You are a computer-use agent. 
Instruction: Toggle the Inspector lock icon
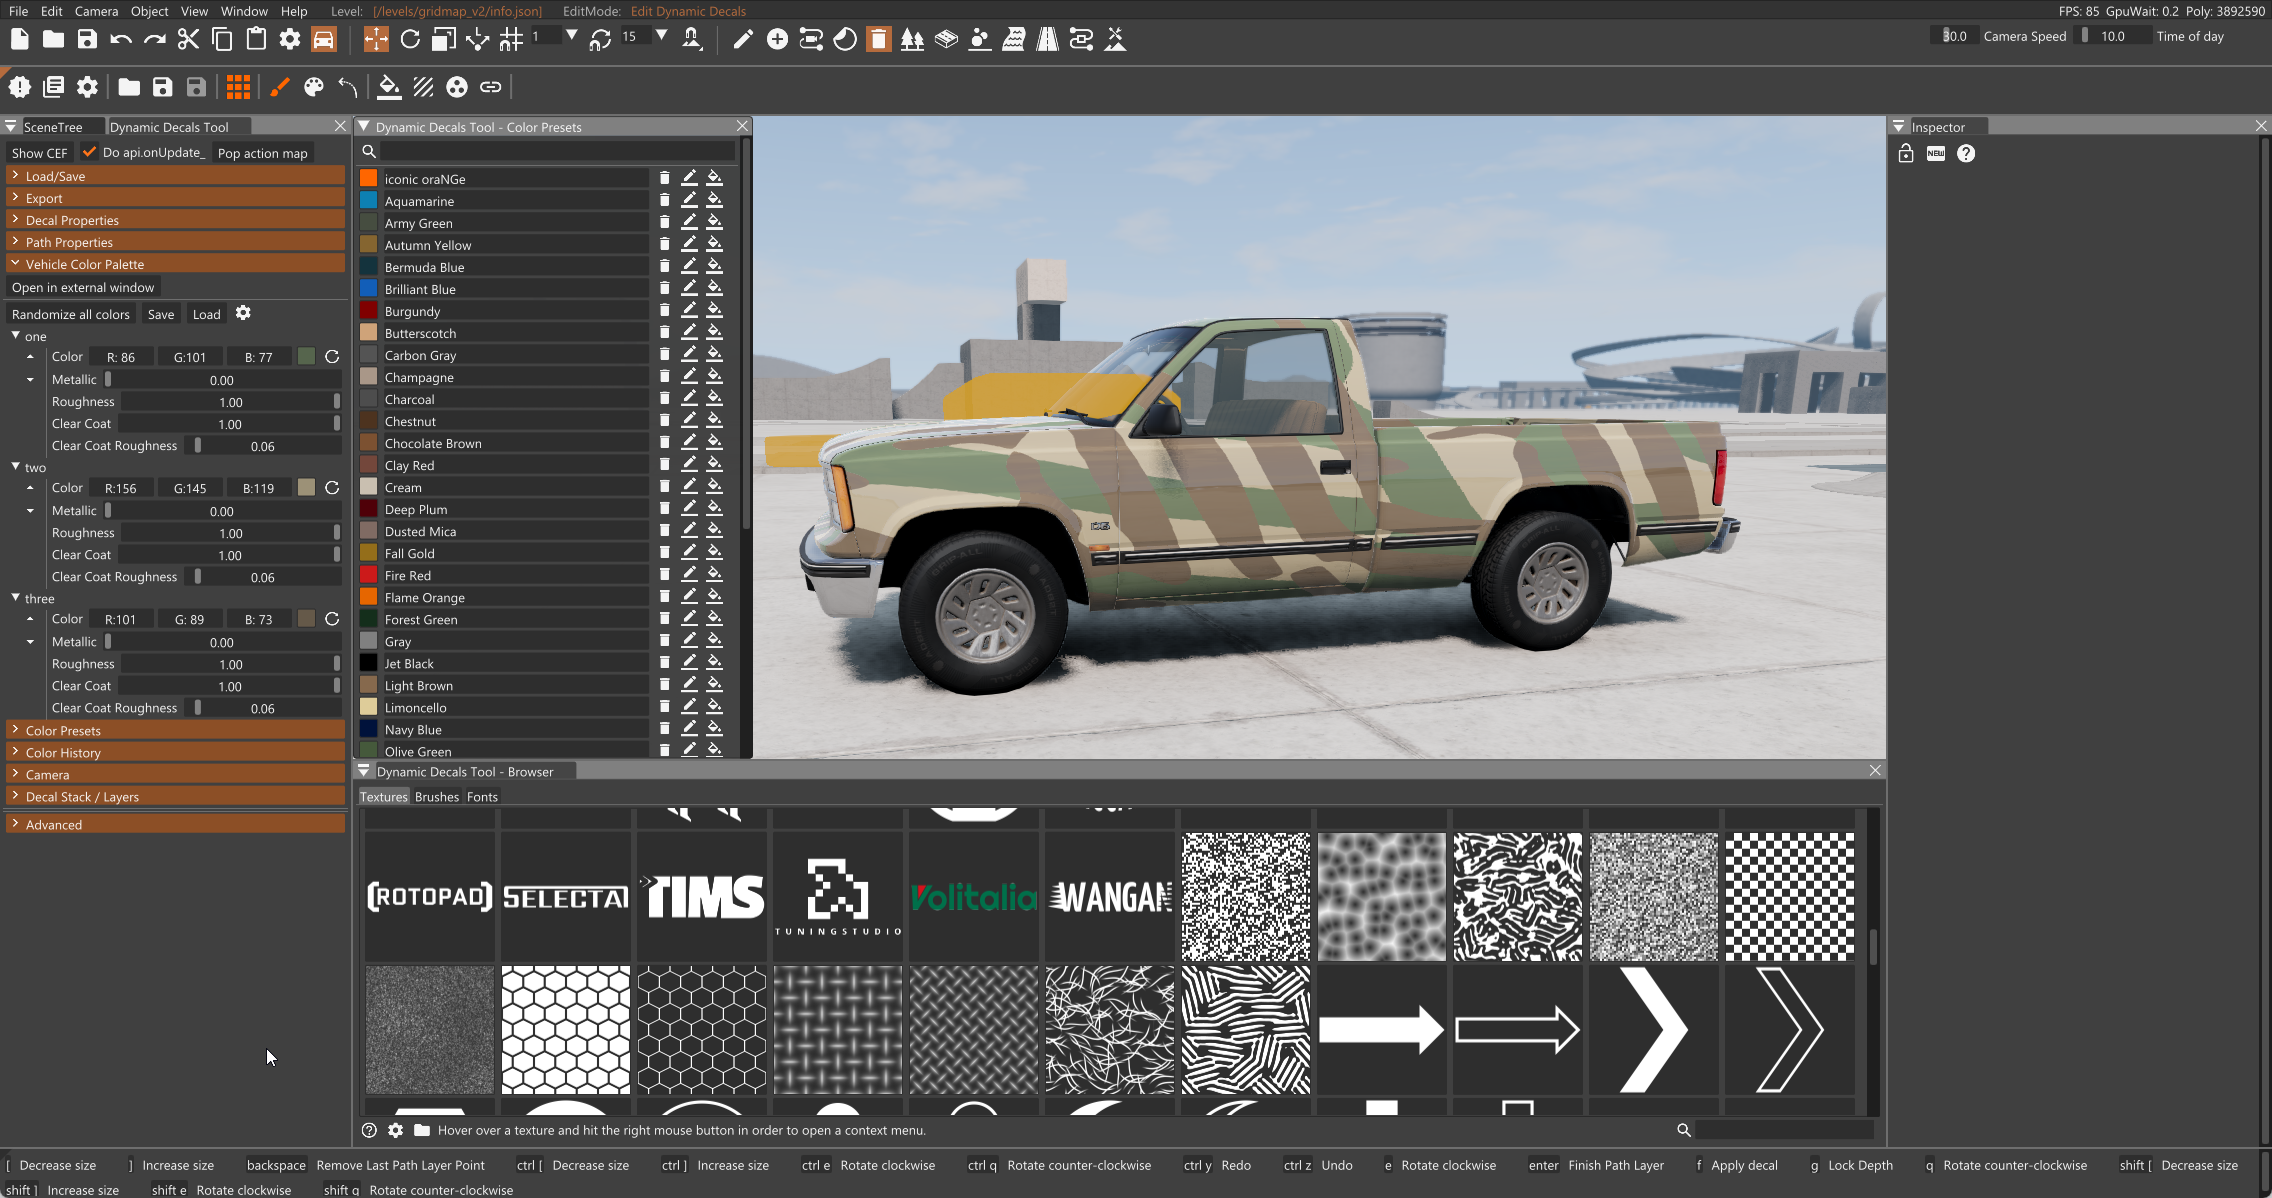1906,153
